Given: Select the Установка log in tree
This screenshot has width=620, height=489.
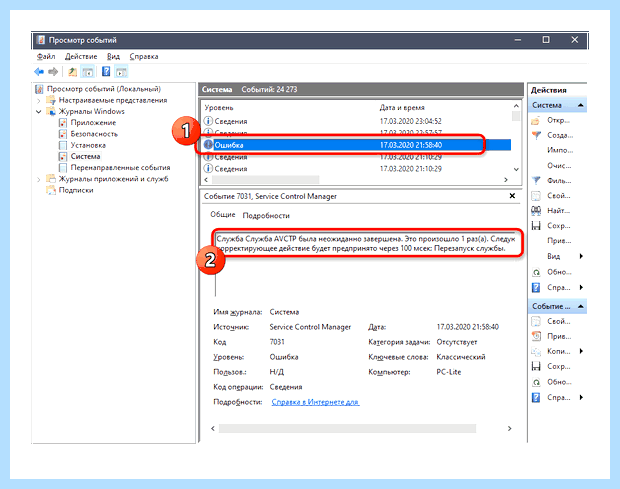Looking at the screenshot, I should coord(88,145).
